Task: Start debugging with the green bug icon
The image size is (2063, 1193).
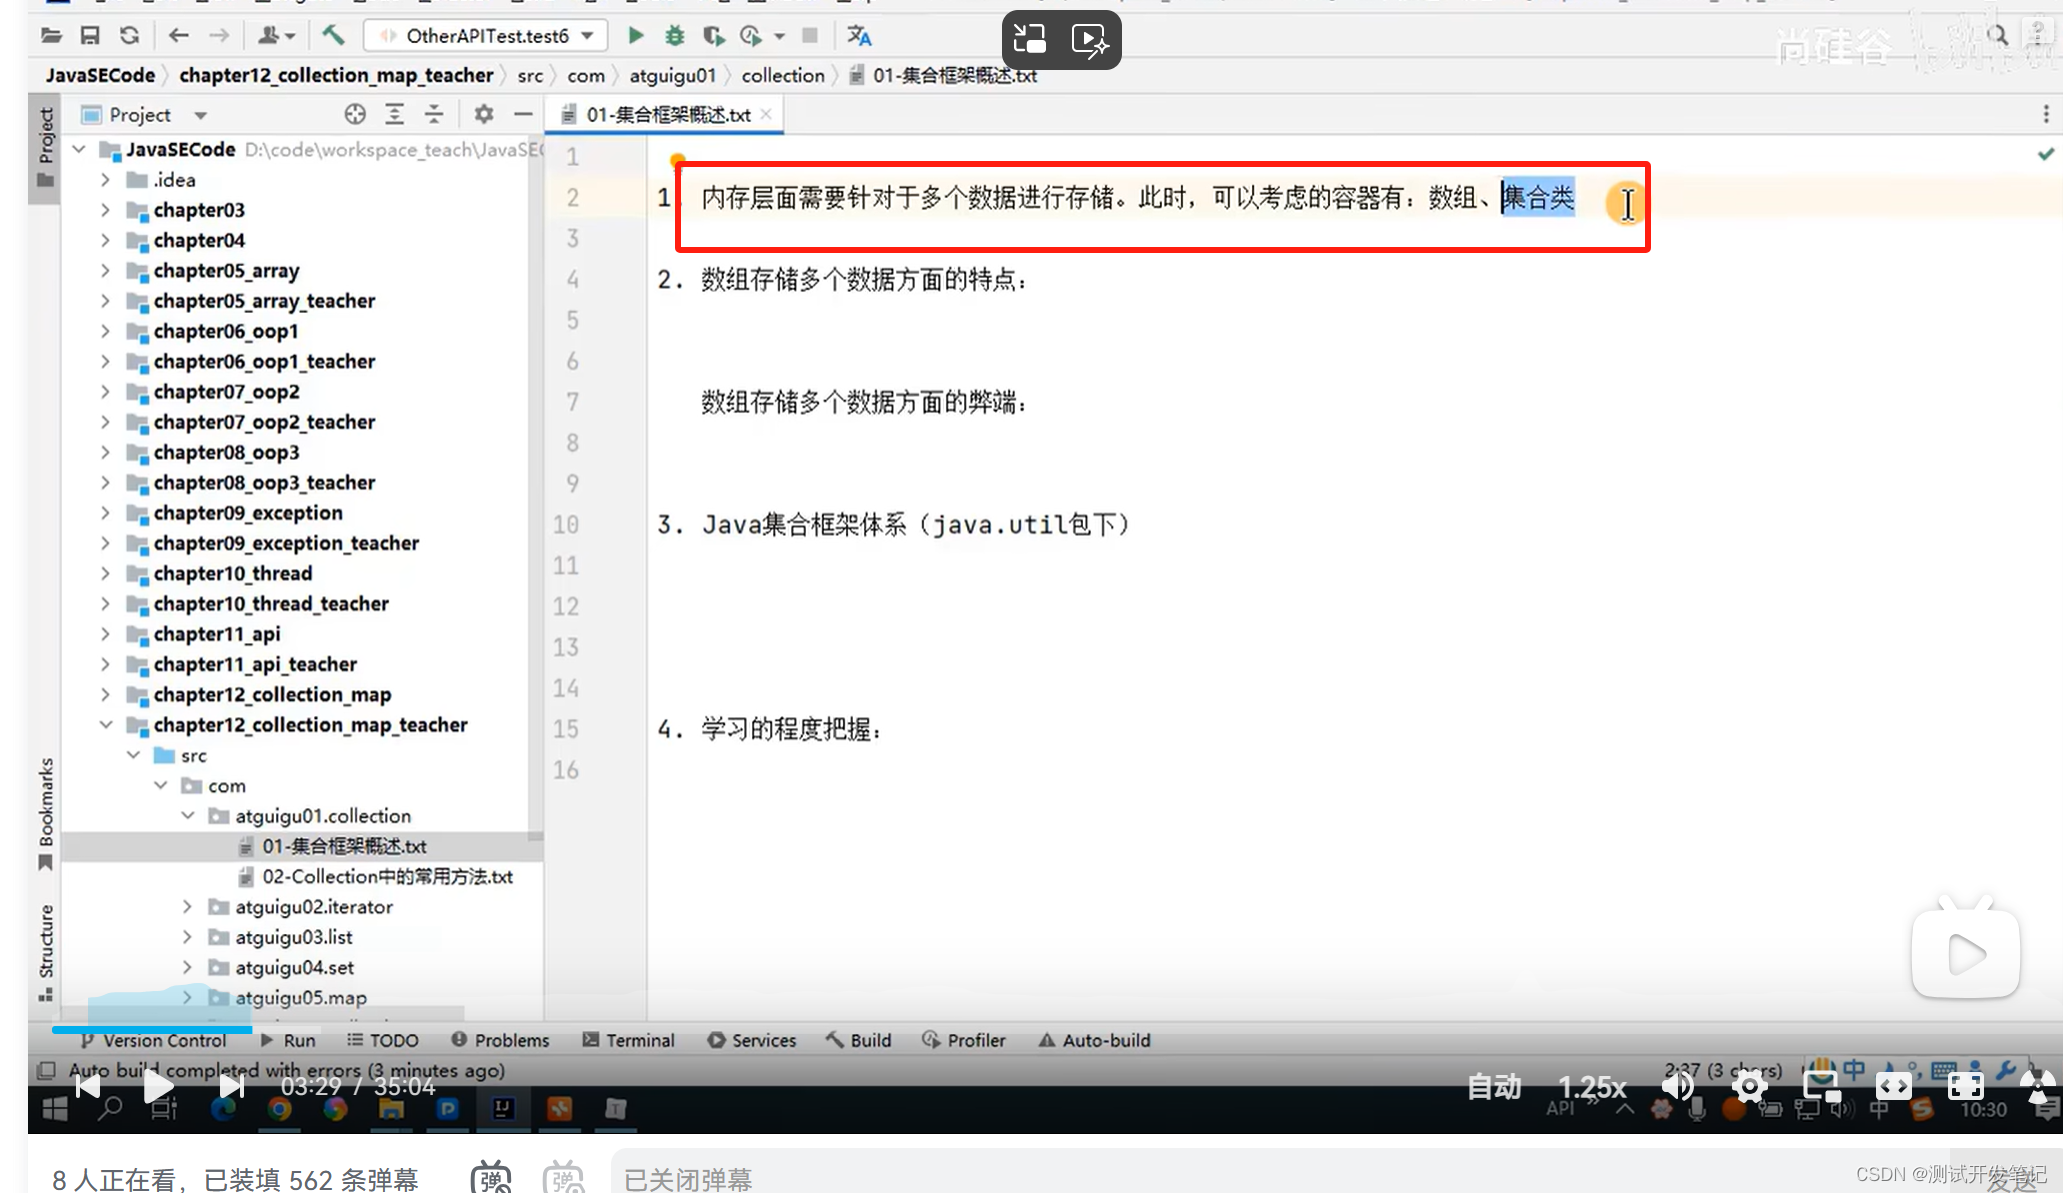Action: click(x=675, y=36)
